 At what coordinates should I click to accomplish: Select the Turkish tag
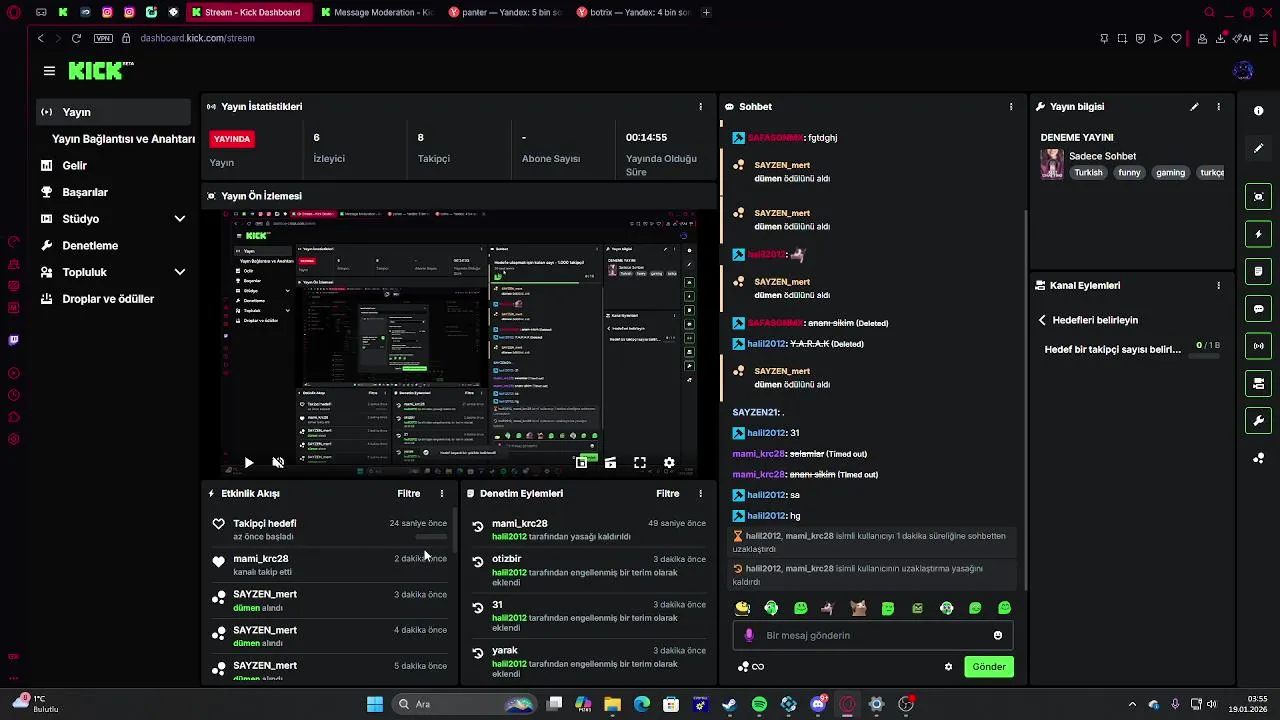tap(1088, 173)
